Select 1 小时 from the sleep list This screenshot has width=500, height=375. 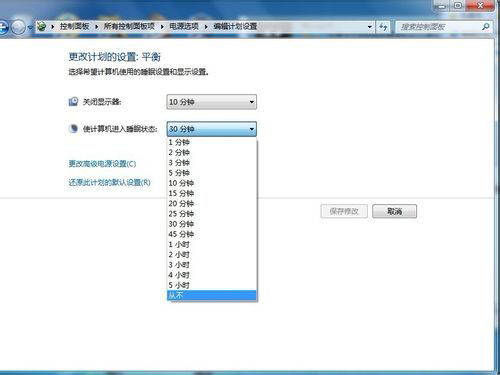click(x=212, y=244)
